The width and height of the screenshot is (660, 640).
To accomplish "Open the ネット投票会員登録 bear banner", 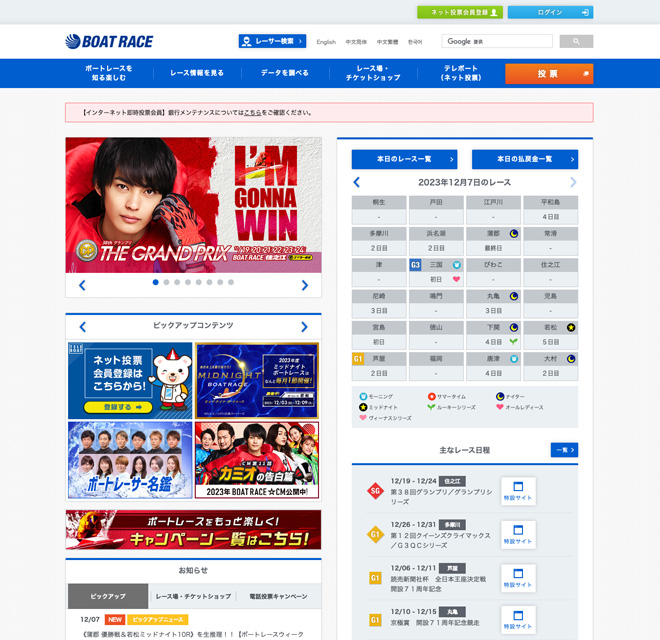I will coord(130,381).
